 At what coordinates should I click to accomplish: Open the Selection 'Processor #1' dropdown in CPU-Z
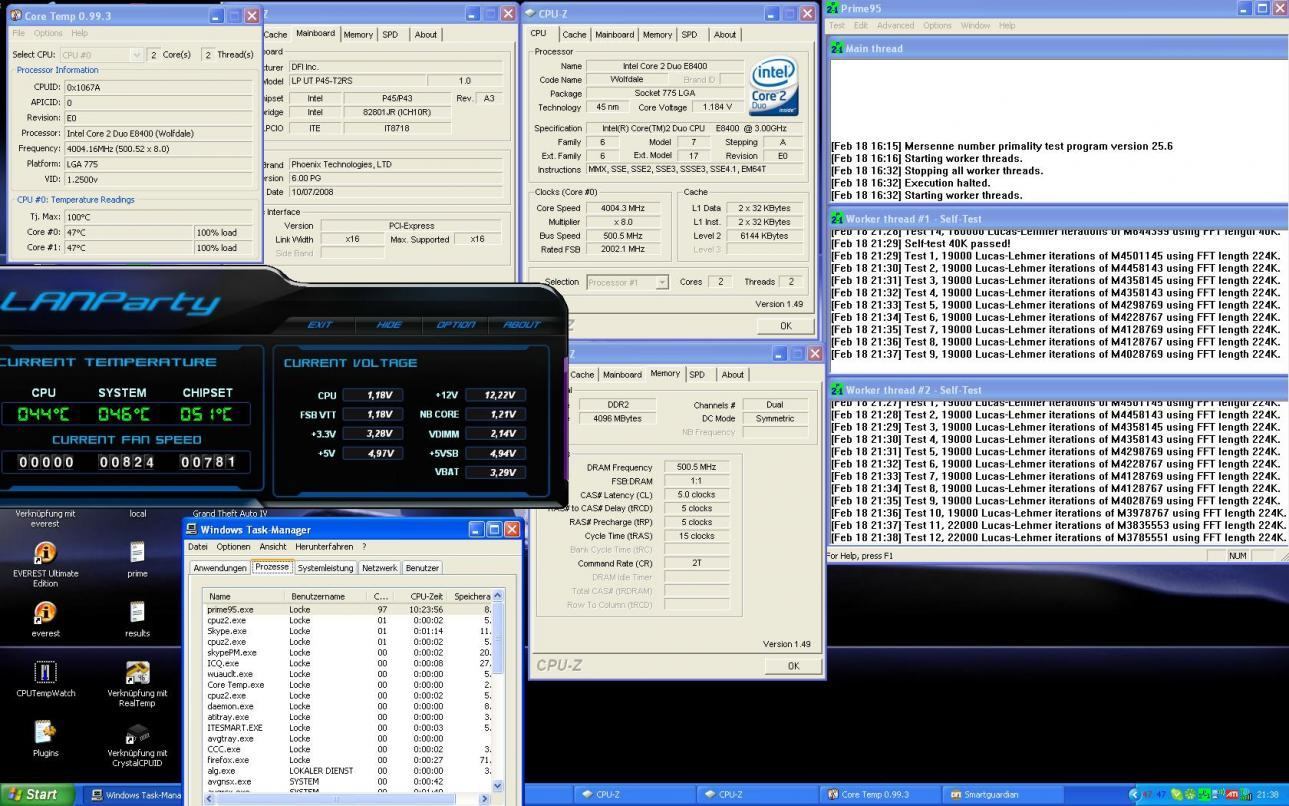[x=627, y=282]
